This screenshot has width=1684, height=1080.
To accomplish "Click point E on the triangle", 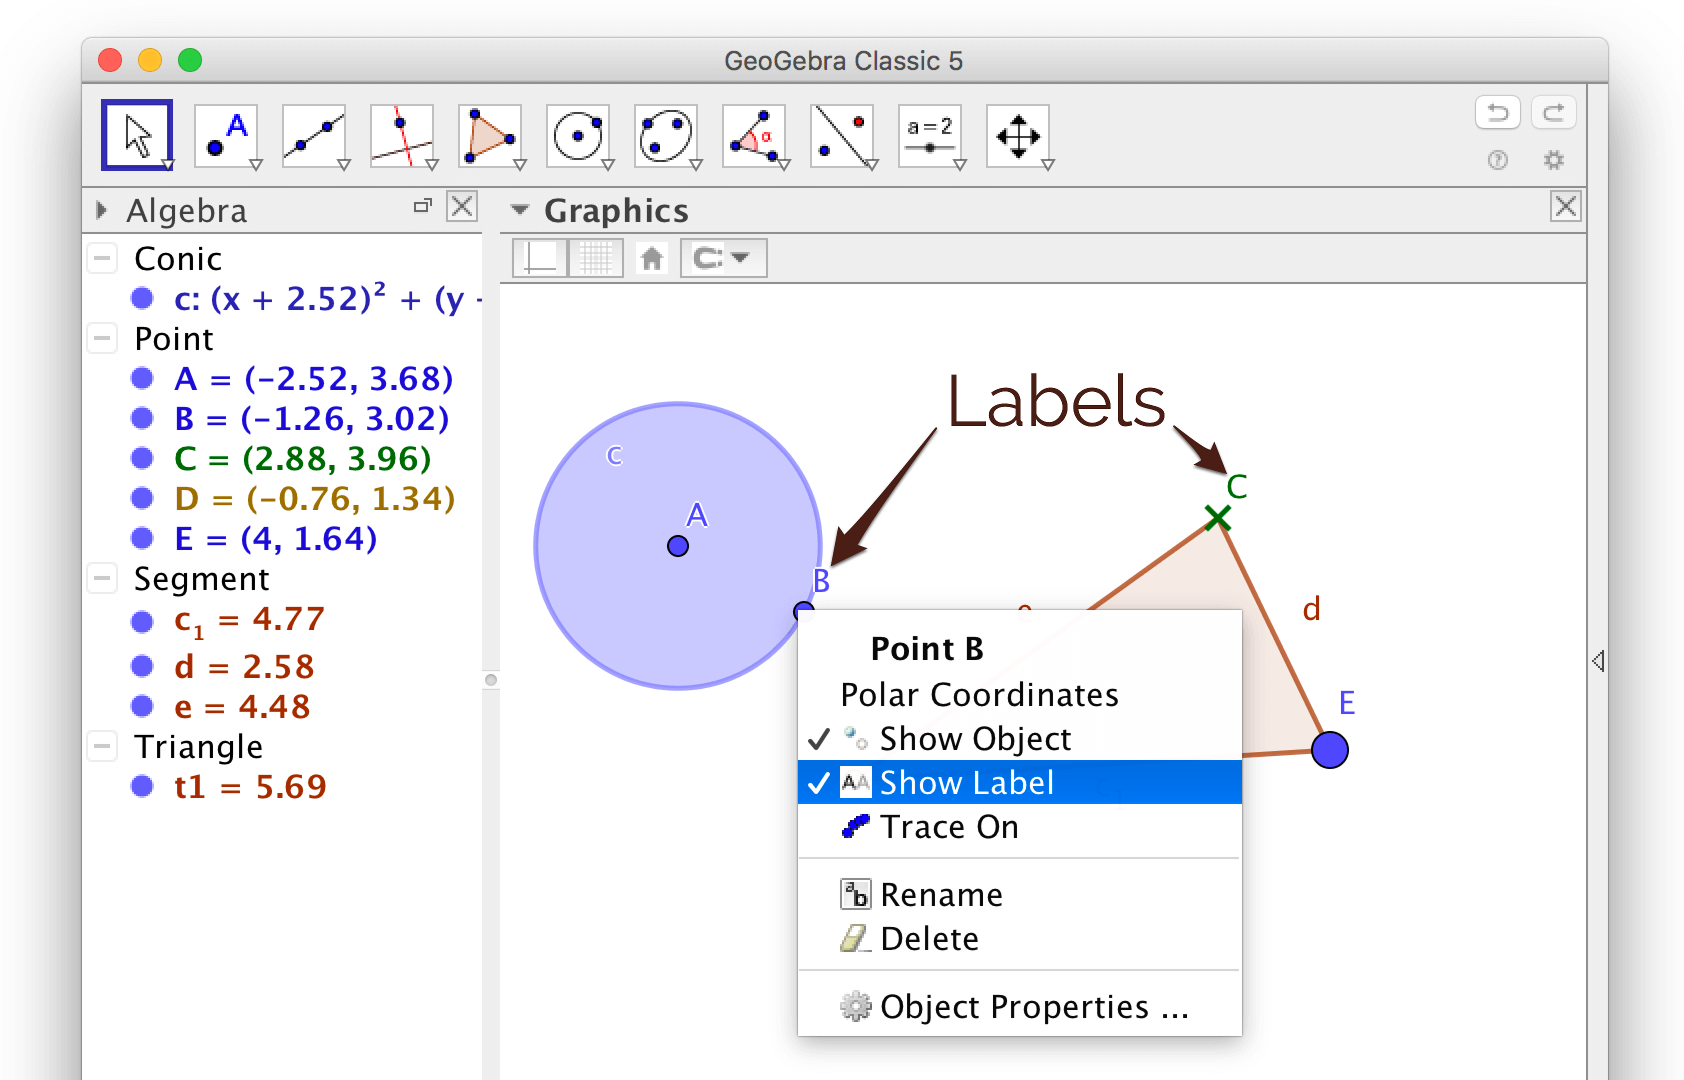I will (1329, 750).
